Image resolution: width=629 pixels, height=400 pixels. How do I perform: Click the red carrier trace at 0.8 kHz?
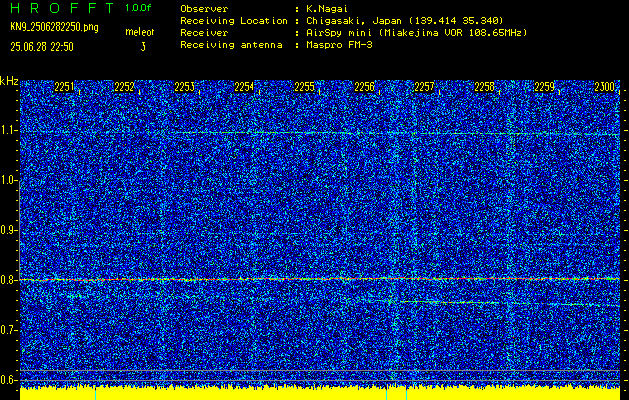[x=320, y=279]
